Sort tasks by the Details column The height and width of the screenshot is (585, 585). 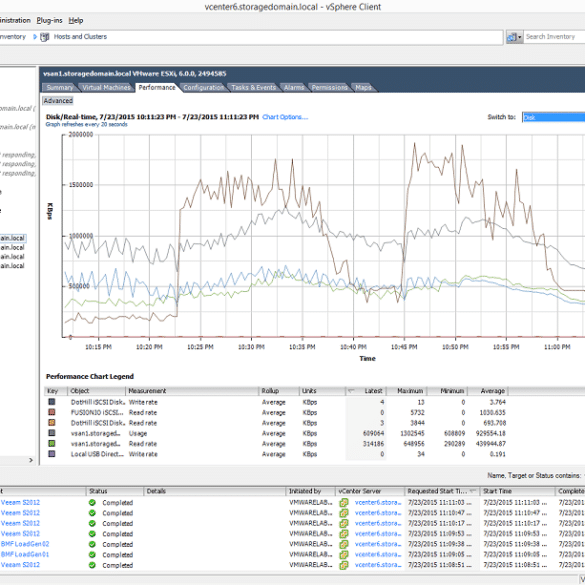pyautogui.click(x=215, y=491)
